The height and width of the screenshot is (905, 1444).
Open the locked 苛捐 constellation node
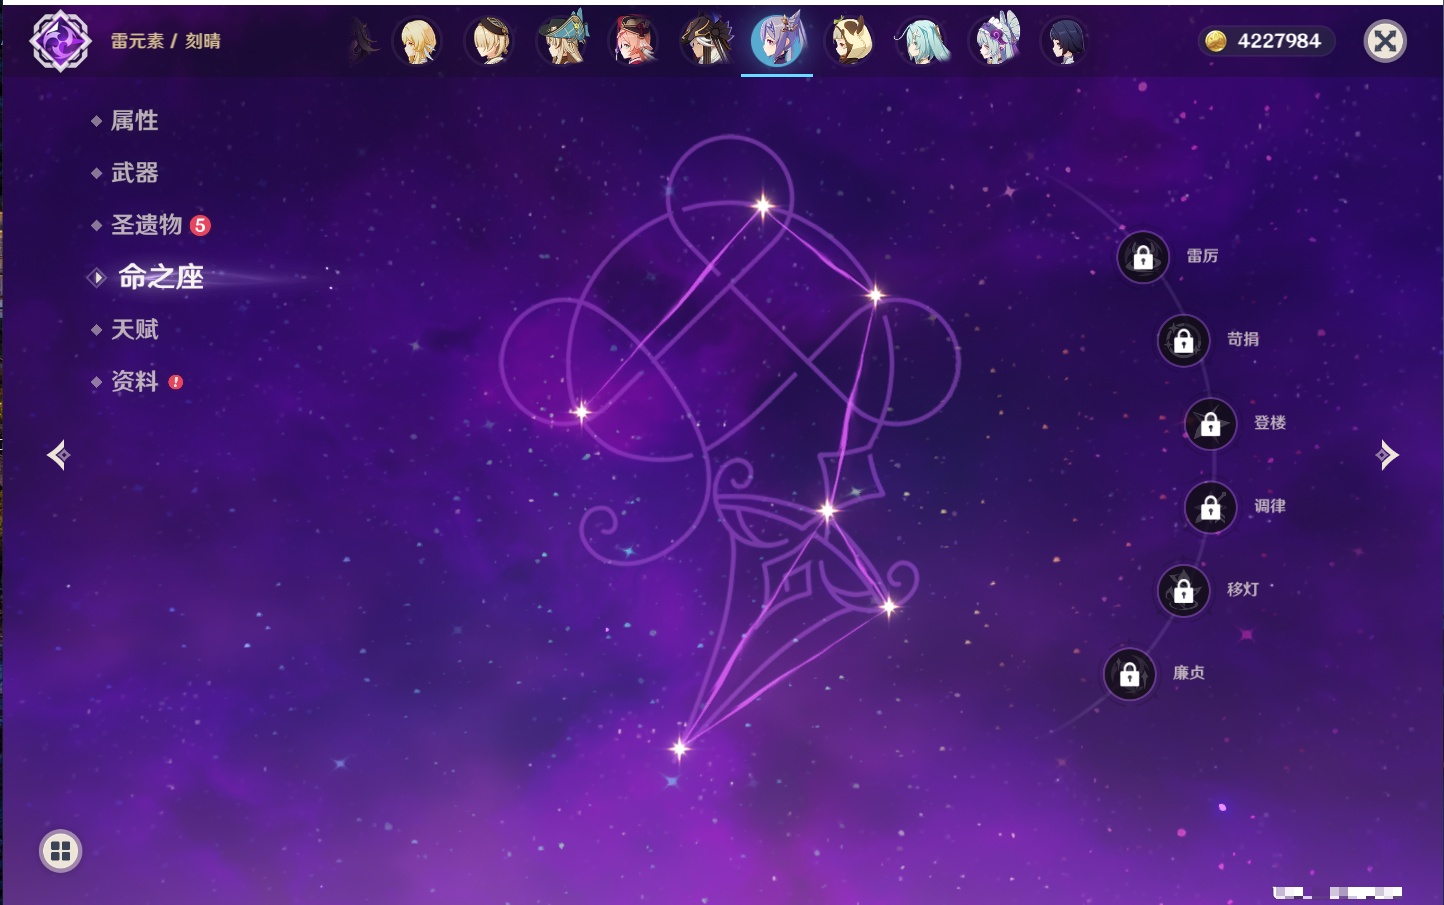click(x=1184, y=340)
